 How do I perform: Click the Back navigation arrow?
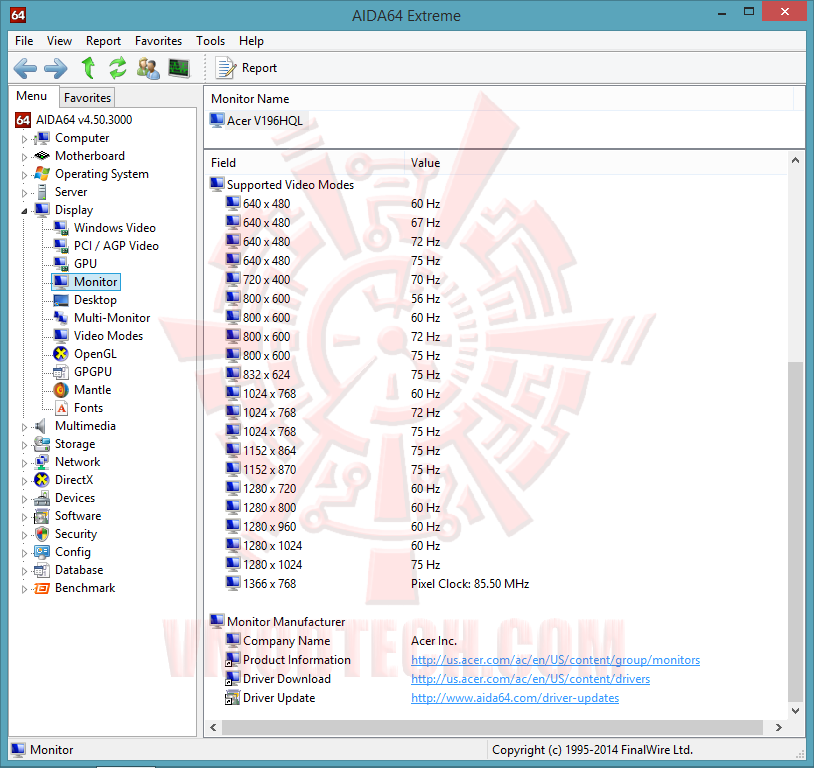[25, 68]
